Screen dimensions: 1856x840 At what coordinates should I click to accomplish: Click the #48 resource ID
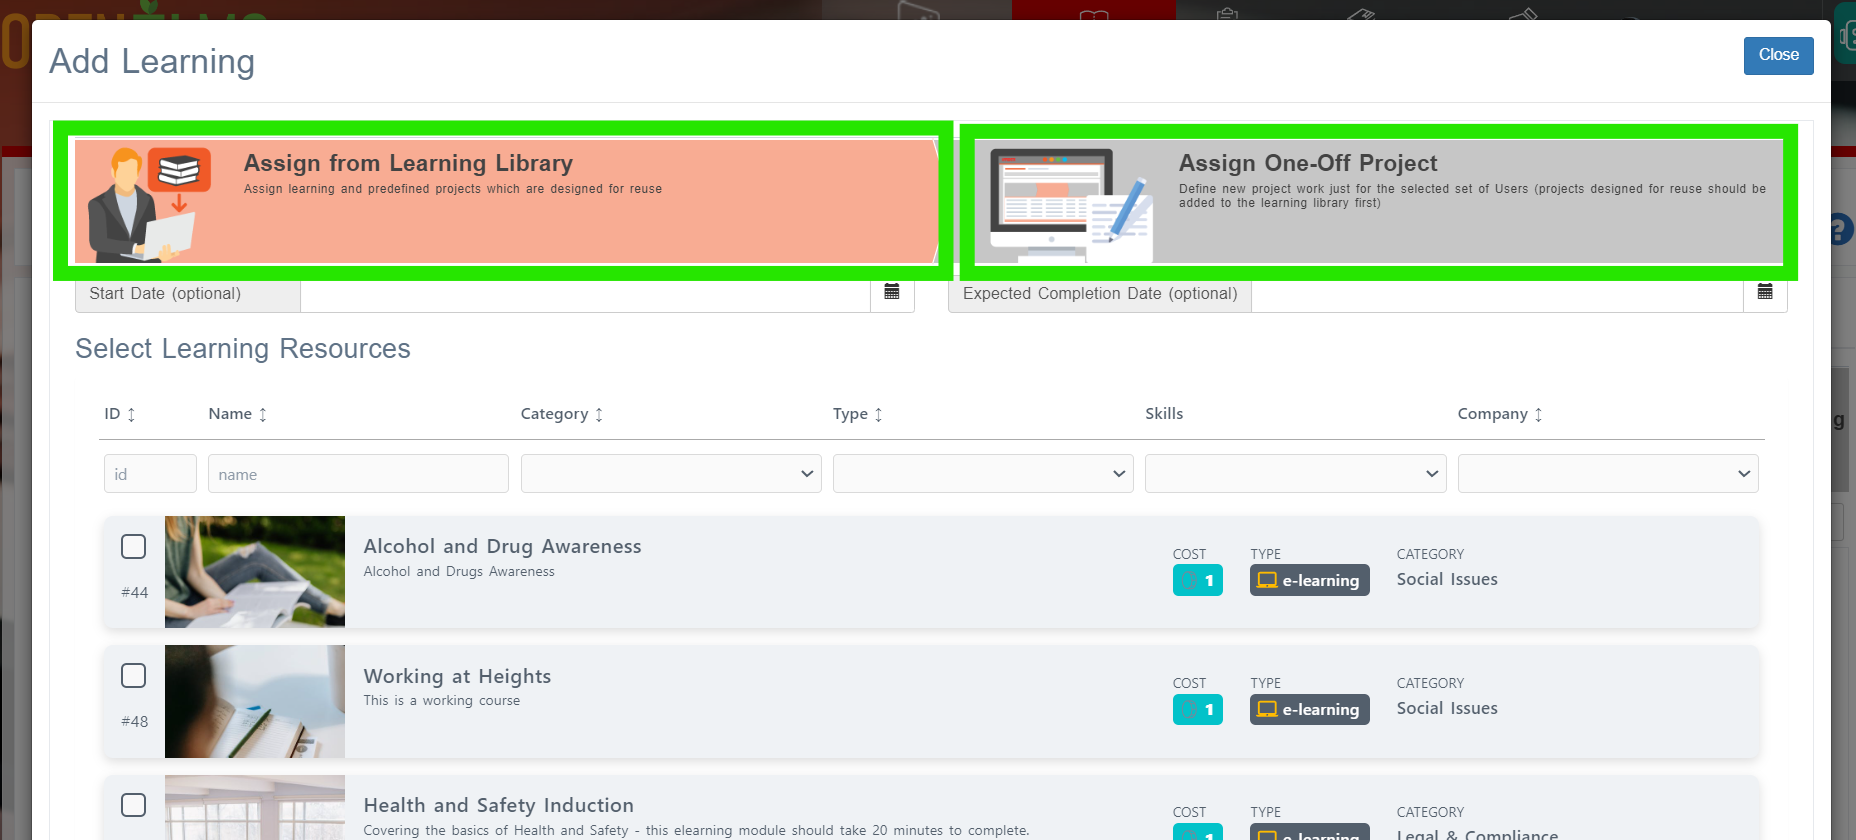point(135,721)
